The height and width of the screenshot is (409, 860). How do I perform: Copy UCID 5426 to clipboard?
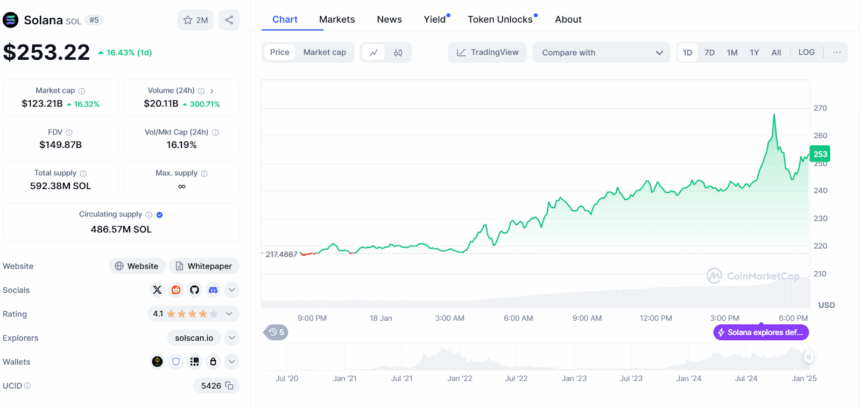[229, 386]
